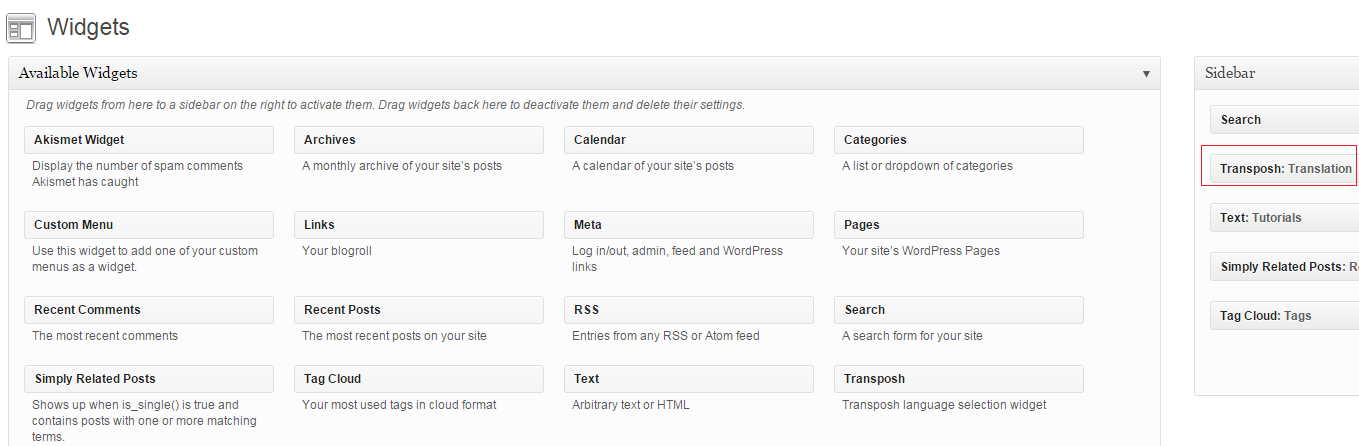The height and width of the screenshot is (446, 1359).
Task: Select the Tag Cloud available widget
Action: tap(419, 379)
